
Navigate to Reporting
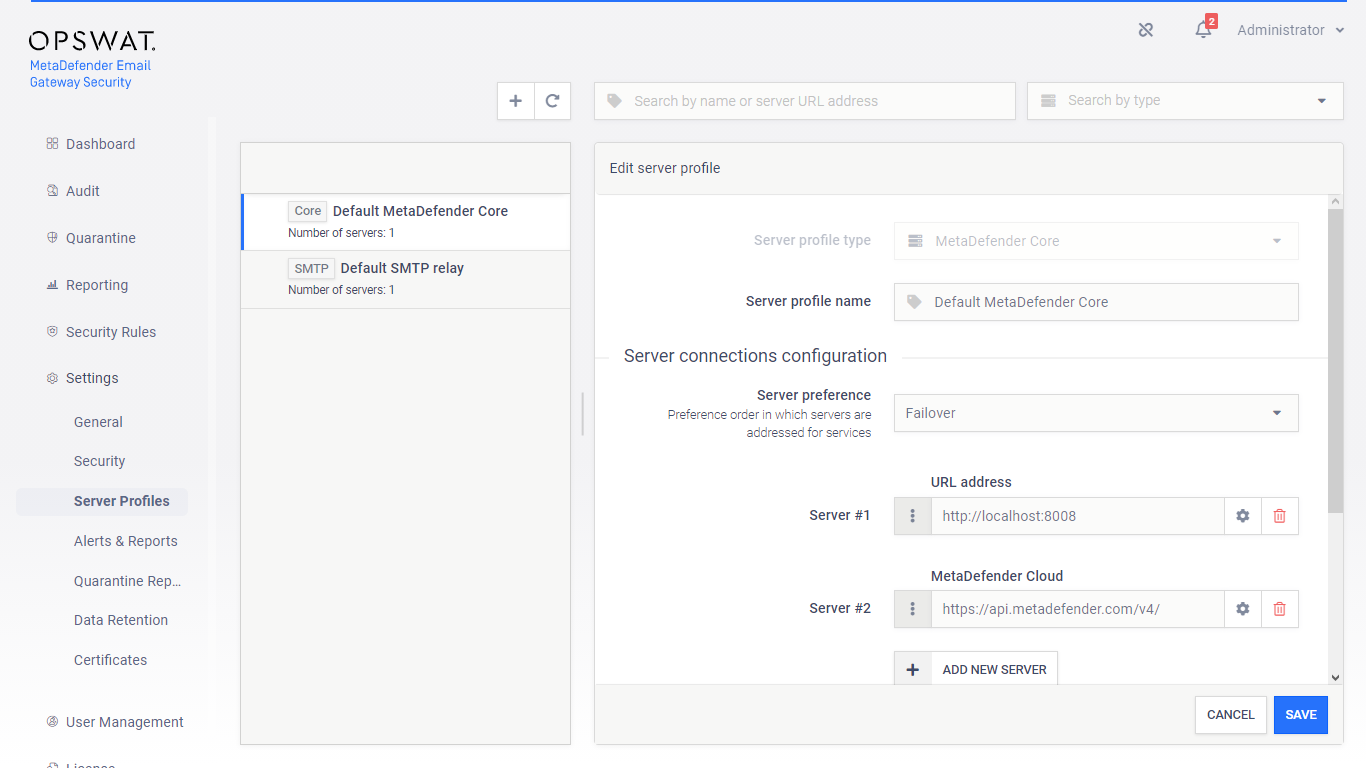(x=97, y=285)
